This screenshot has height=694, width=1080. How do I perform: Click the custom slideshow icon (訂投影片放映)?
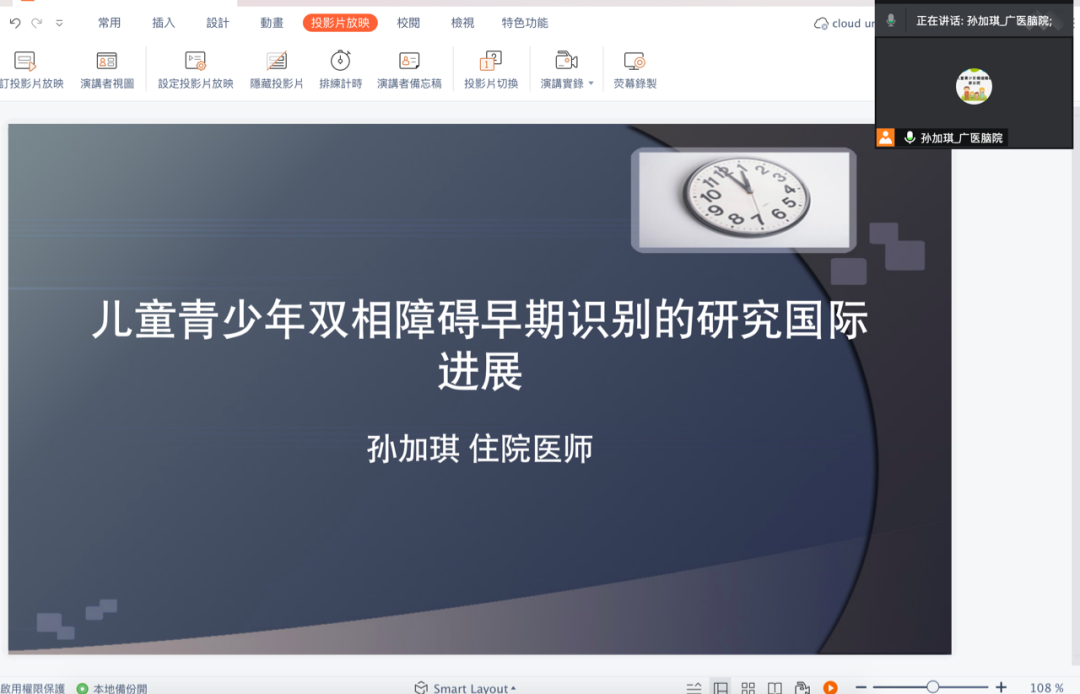point(25,62)
